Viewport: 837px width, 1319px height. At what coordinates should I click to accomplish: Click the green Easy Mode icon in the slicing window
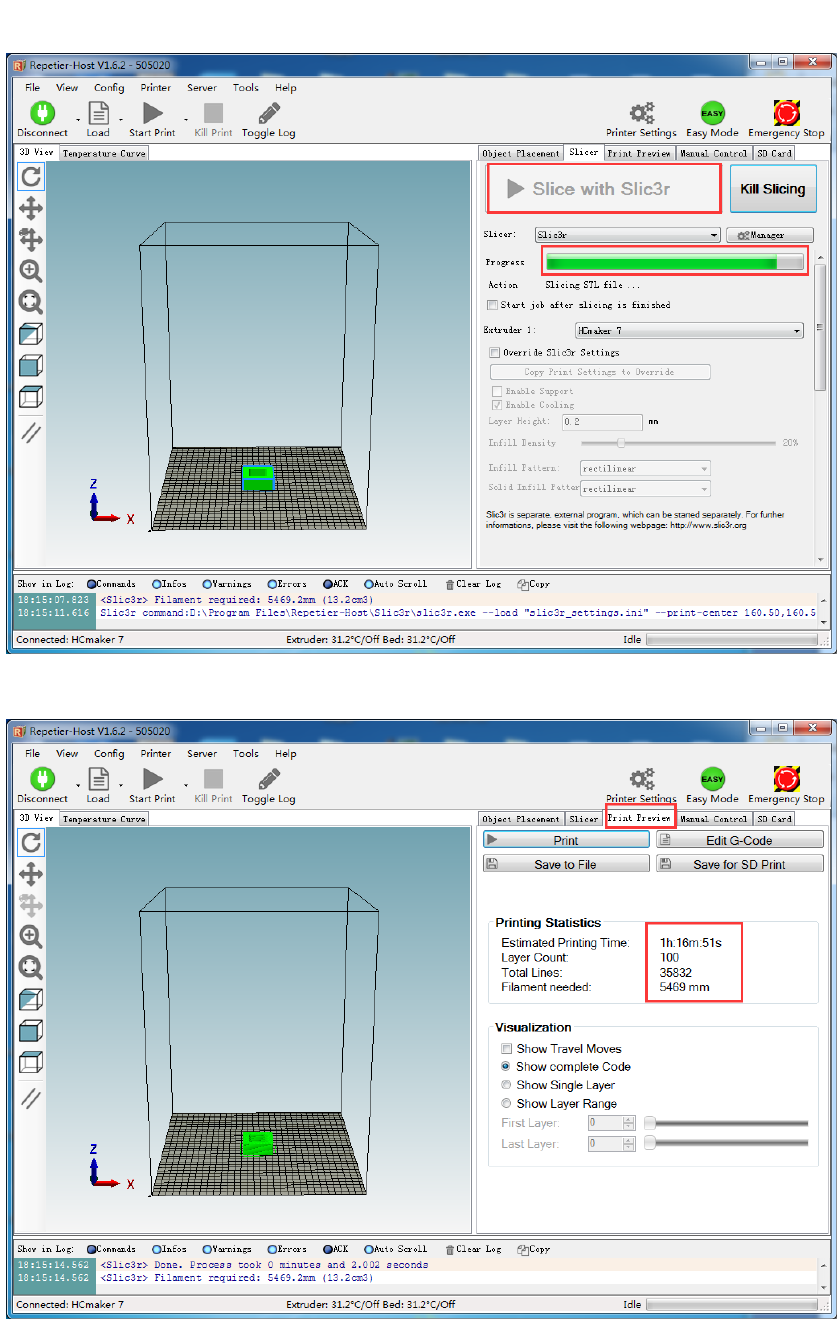[x=712, y=112]
